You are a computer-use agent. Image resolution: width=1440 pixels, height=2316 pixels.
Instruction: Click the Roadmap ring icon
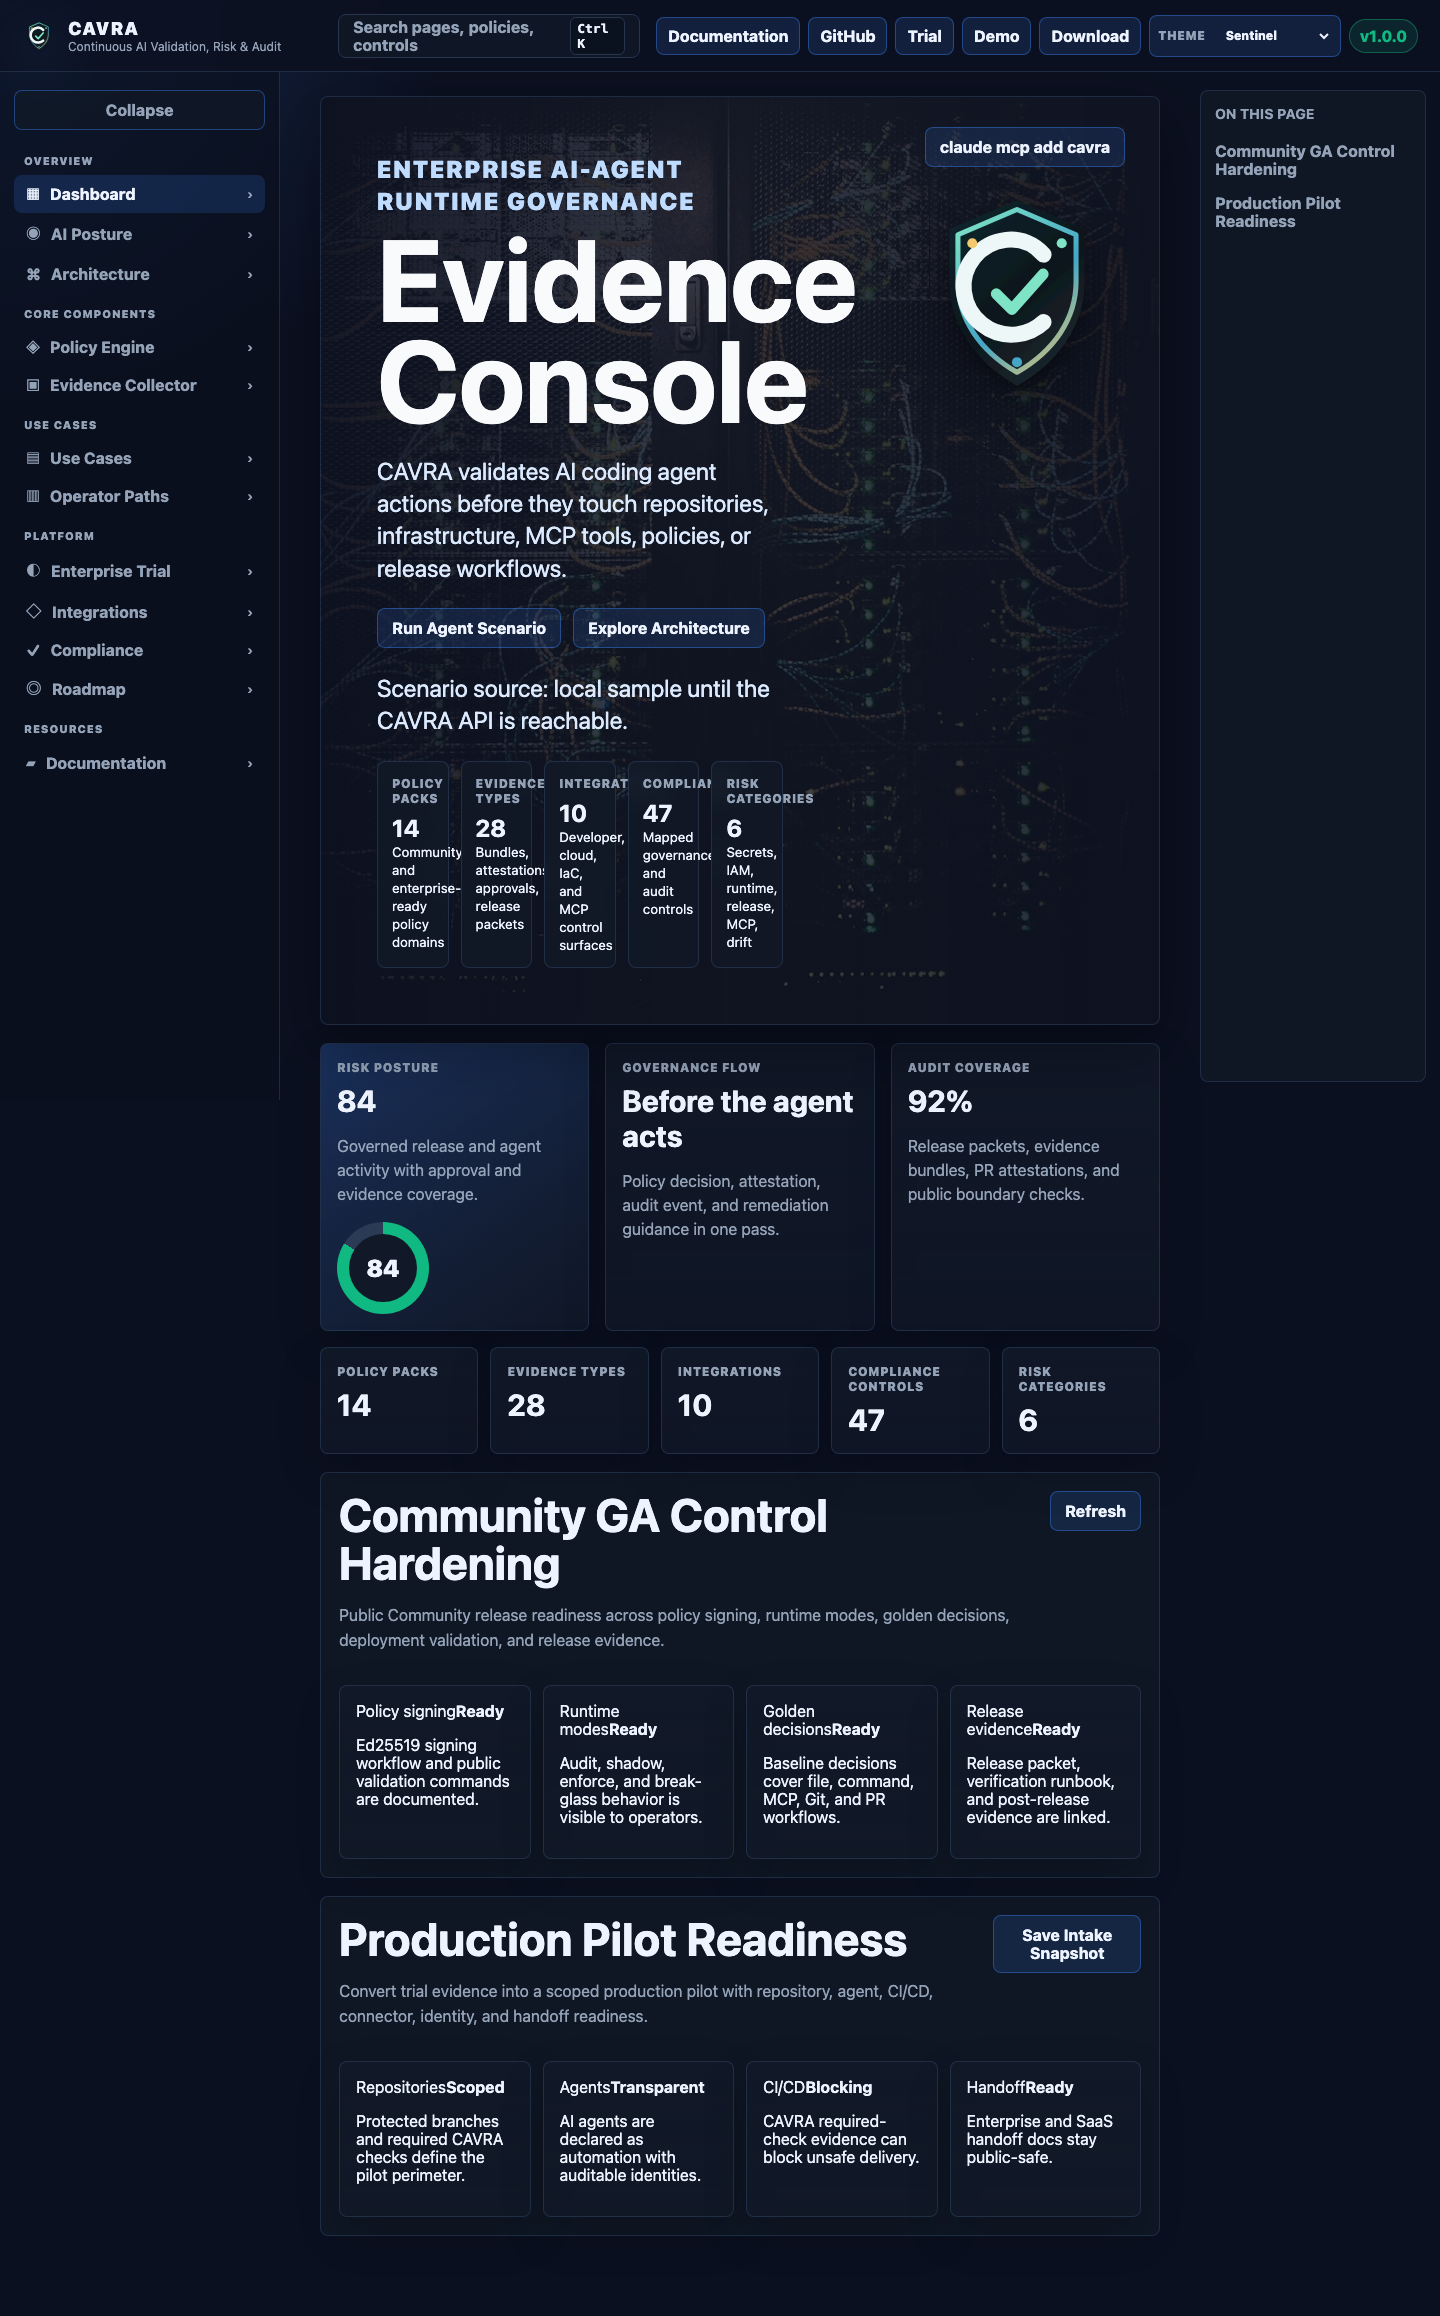(x=33, y=689)
